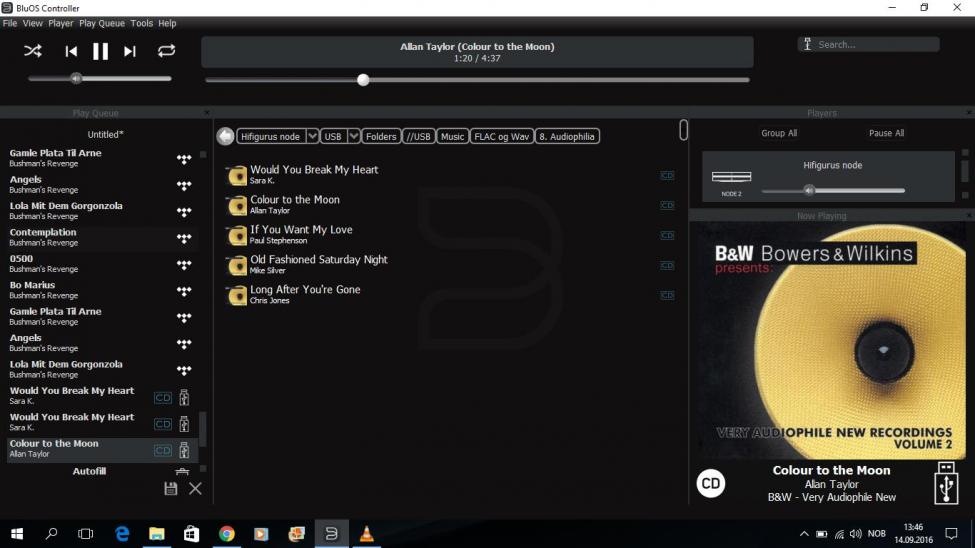The image size is (975, 548).
Task: Open the View menu
Action: 32,23
